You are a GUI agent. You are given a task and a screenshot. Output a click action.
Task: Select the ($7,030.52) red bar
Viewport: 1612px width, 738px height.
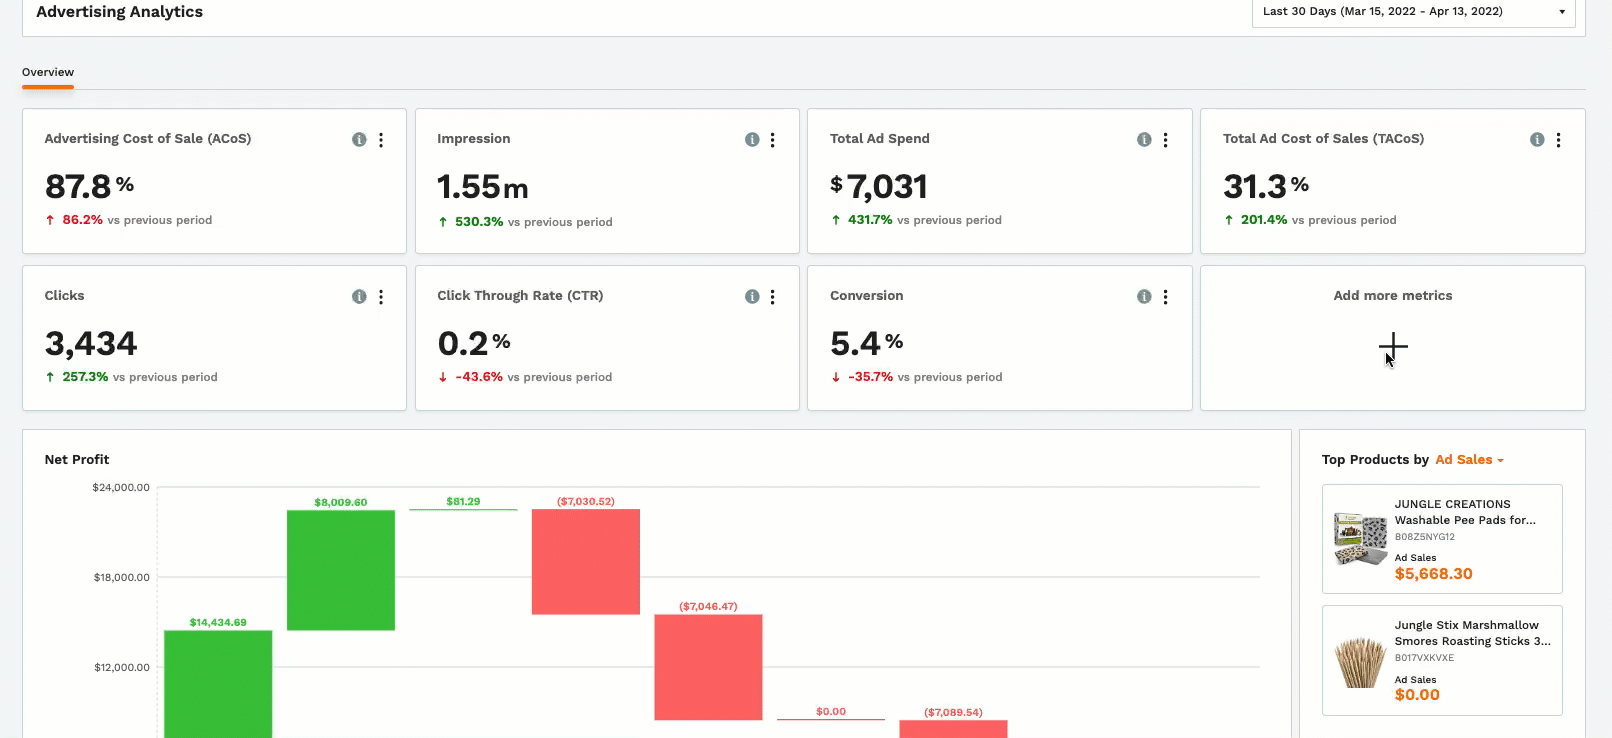[x=586, y=562]
